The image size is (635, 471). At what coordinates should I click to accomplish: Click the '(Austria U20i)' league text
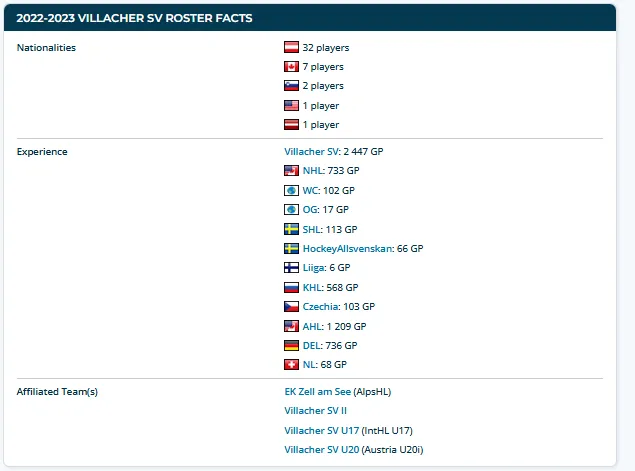pyautogui.click(x=392, y=450)
